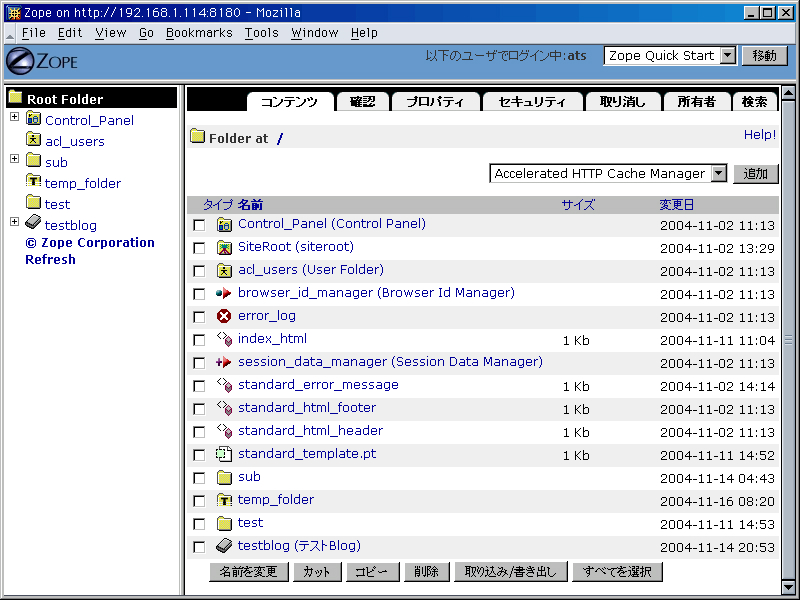Click the 取り込み/書き出し button

511,571
